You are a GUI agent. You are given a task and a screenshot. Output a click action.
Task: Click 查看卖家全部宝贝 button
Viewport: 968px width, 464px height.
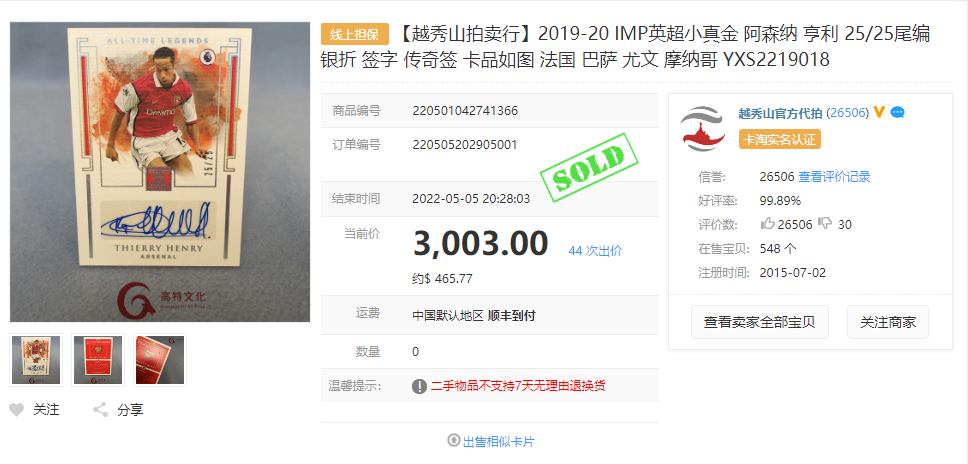(759, 322)
